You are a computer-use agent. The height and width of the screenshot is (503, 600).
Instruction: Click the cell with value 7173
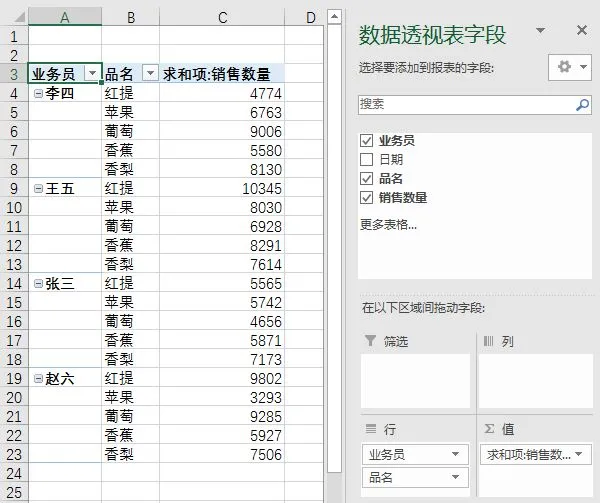[x=222, y=359]
